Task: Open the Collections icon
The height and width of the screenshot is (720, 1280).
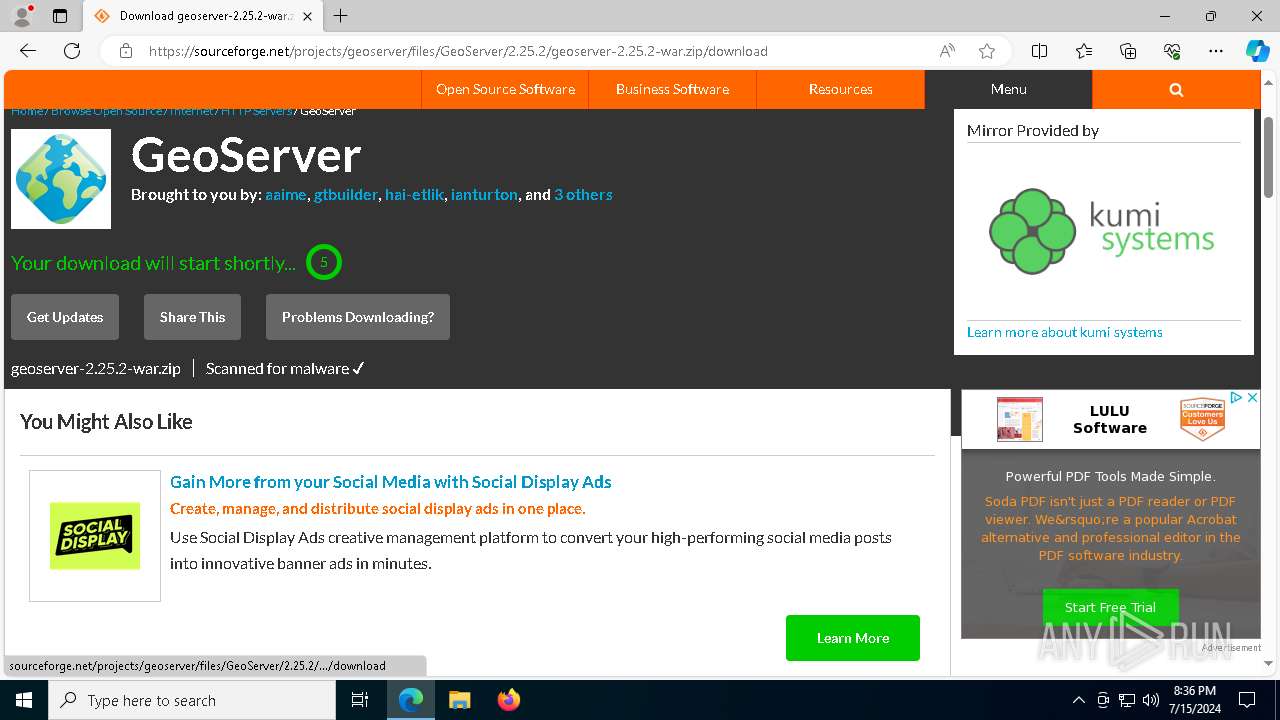Action: [x=1128, y=51]
